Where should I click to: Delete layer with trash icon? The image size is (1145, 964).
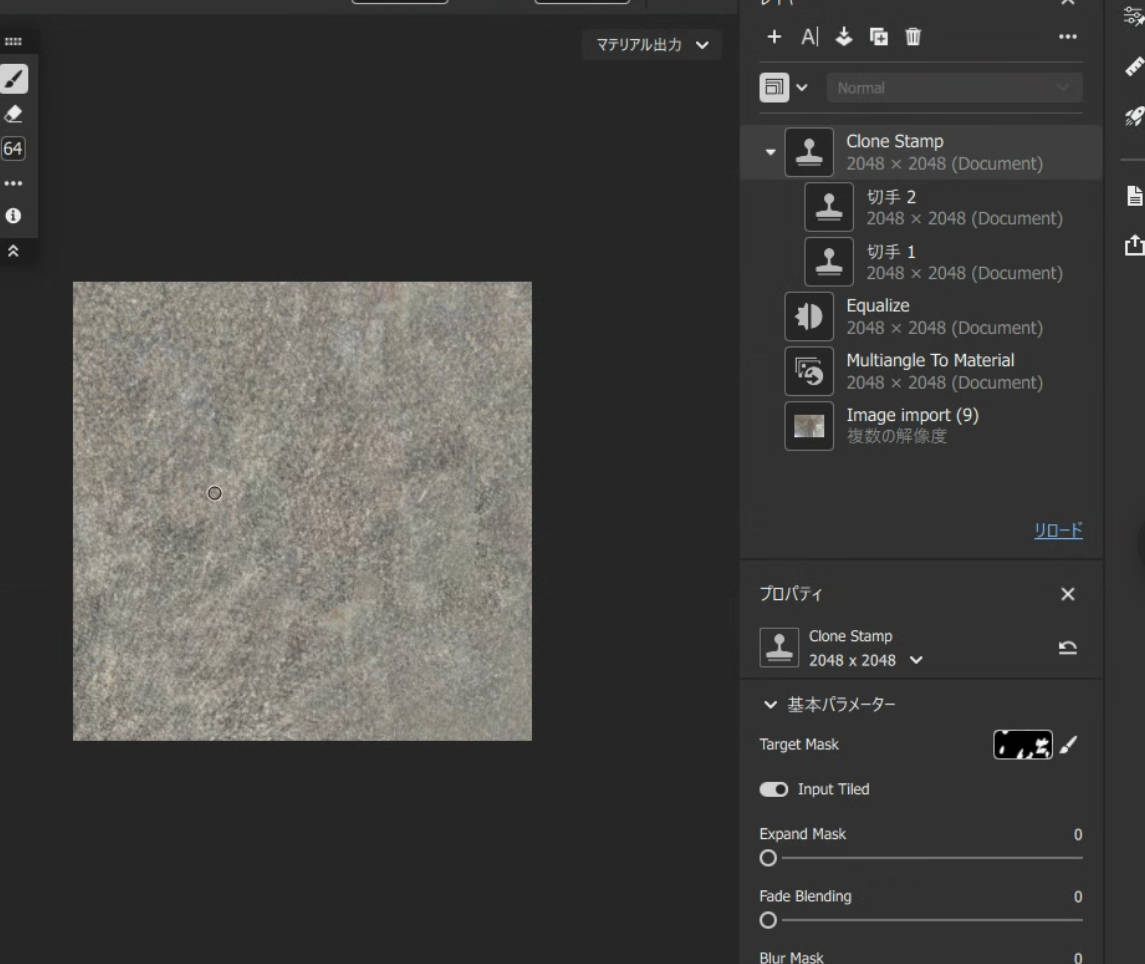[913, 37]
